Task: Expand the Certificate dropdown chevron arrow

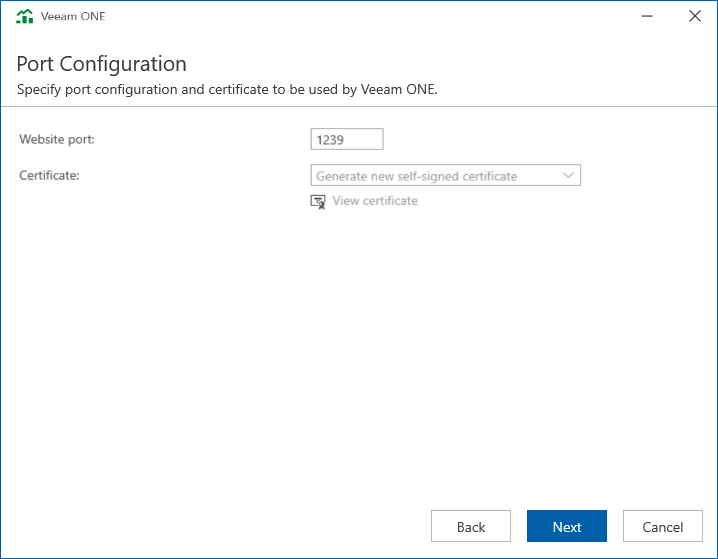Action: 568,175
